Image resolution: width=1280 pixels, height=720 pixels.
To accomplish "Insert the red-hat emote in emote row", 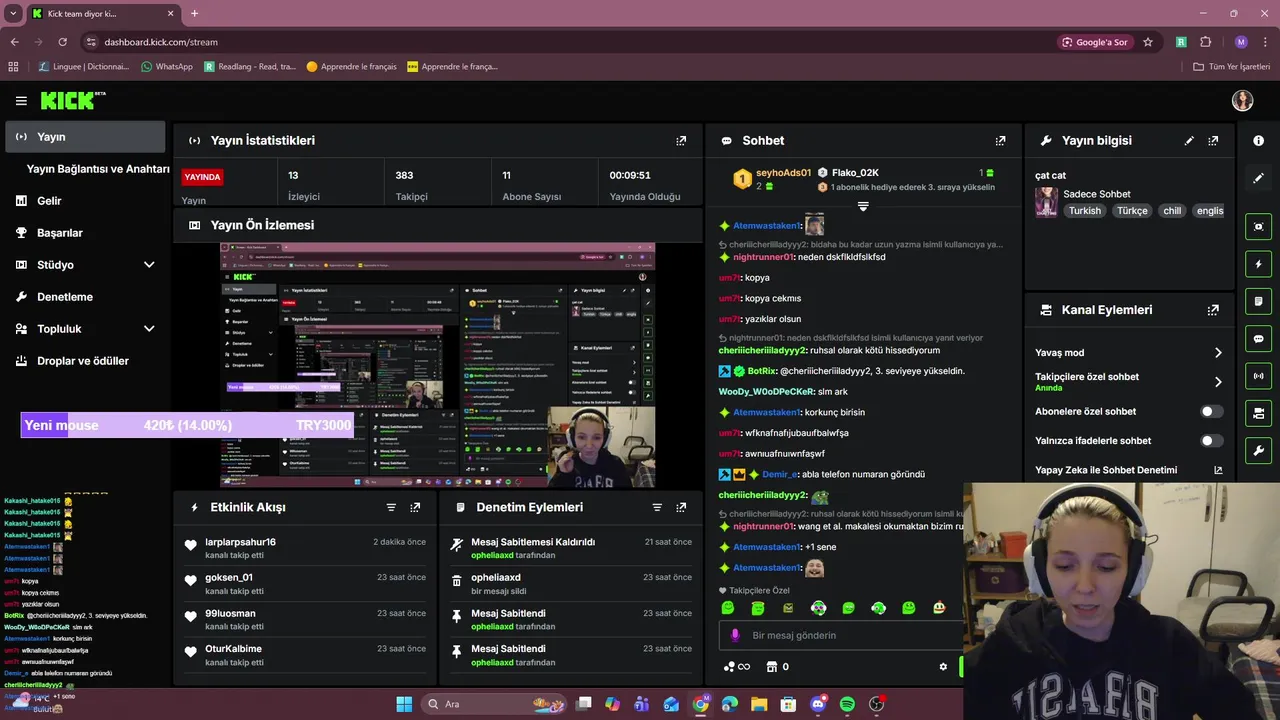I will pos(939,608).
